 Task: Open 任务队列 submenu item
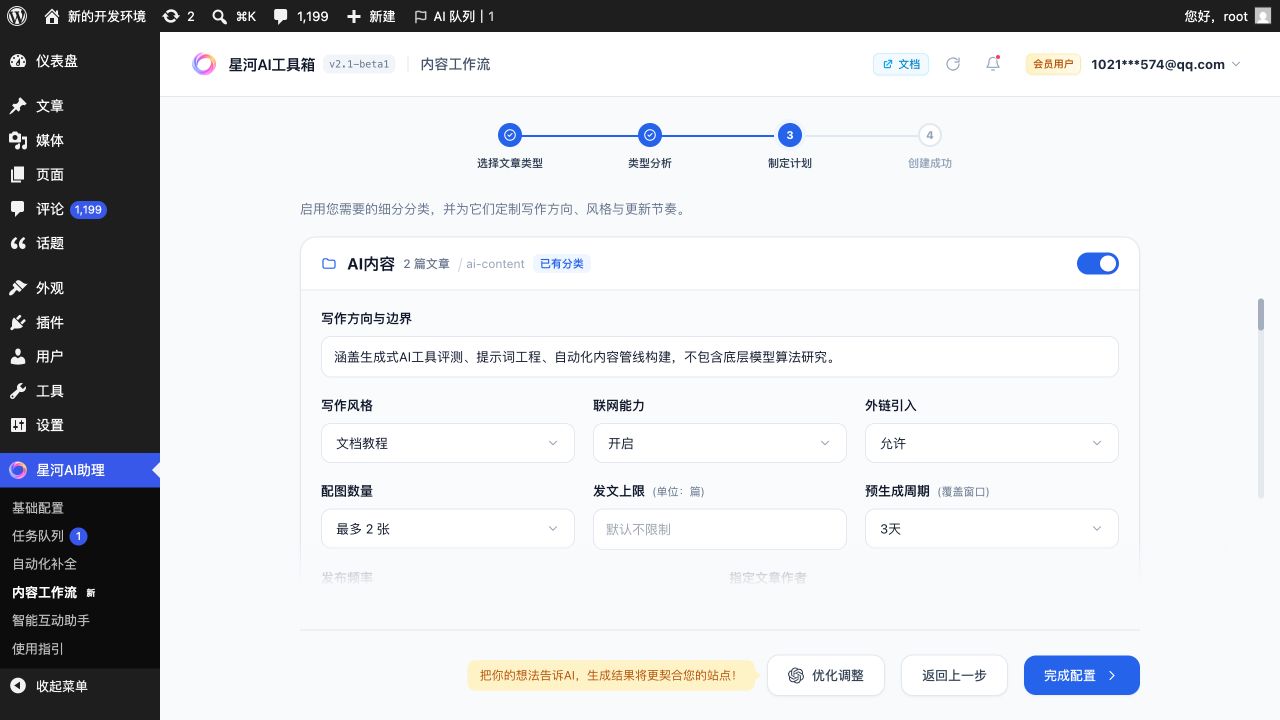[x=38, y=536]
